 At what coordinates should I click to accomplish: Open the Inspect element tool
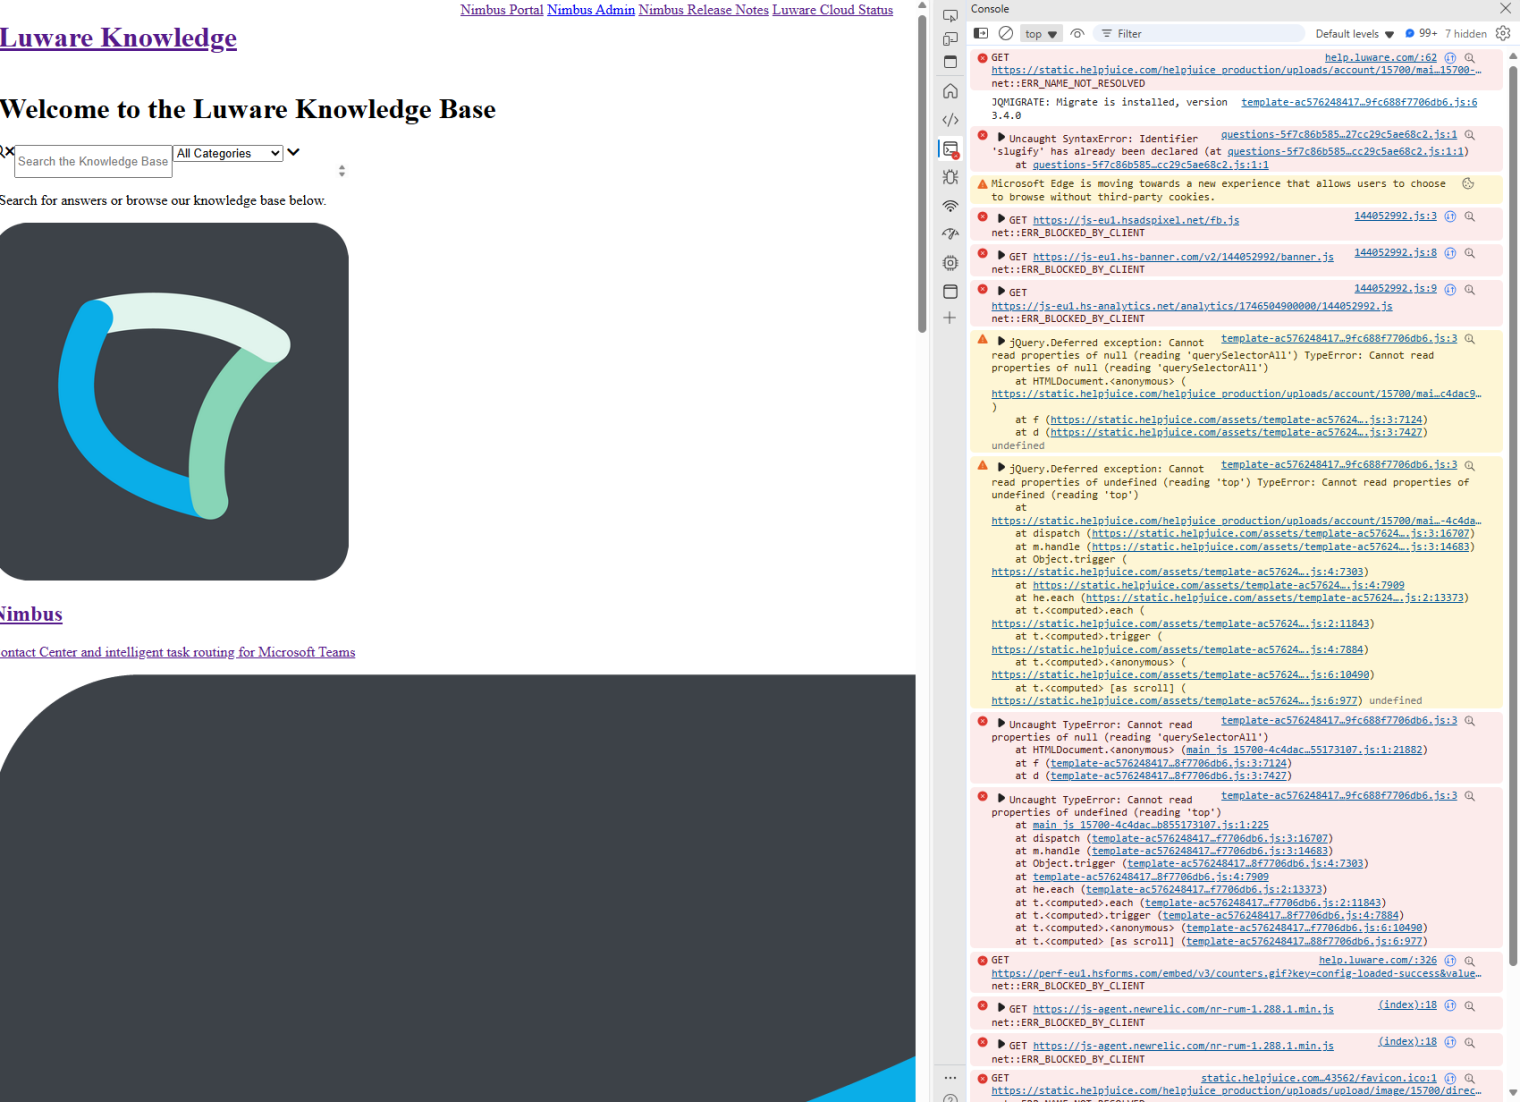950,16
